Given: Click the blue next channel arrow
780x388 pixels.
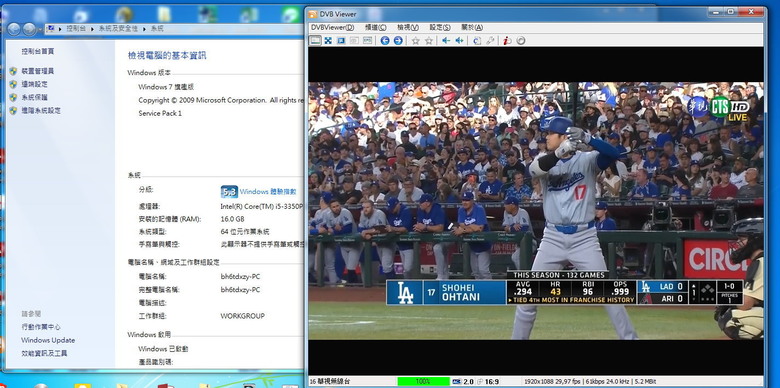Looking at the screenshot, I should 398,41.
